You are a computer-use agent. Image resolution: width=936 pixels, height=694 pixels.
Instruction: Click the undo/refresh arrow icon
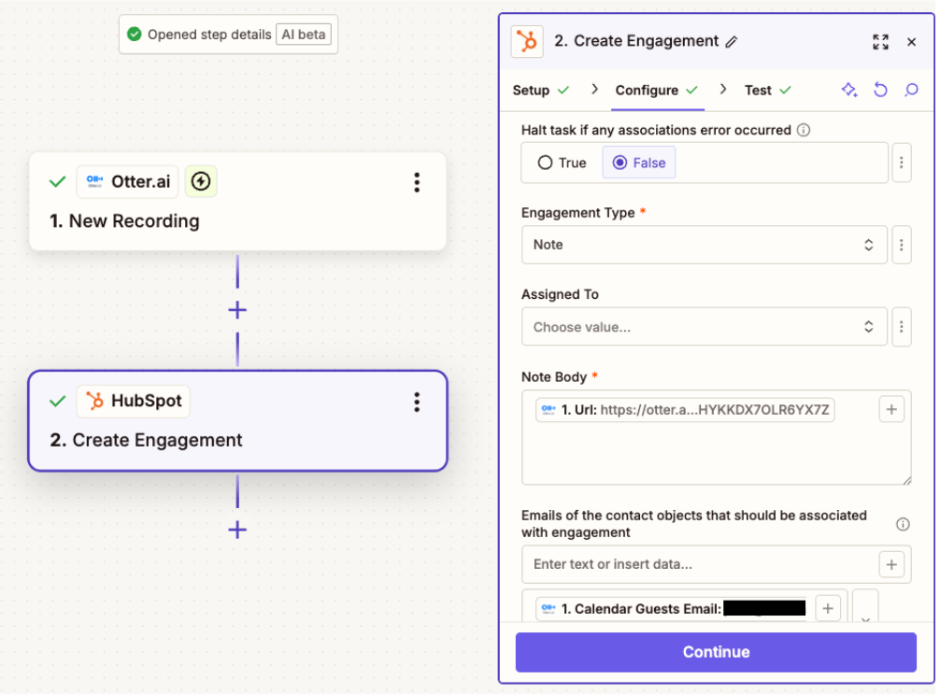880,90
